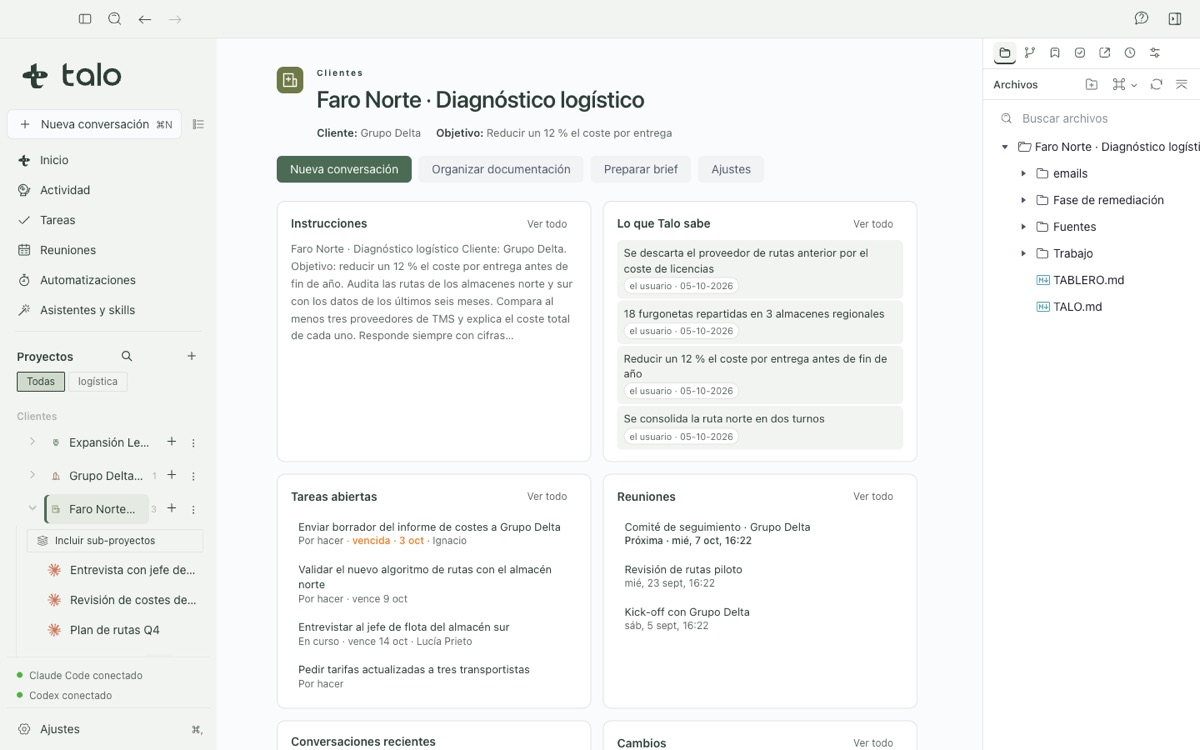1200x750 pixels.
Task: Expand the Trabajo folder
Action: point(1023,254)
